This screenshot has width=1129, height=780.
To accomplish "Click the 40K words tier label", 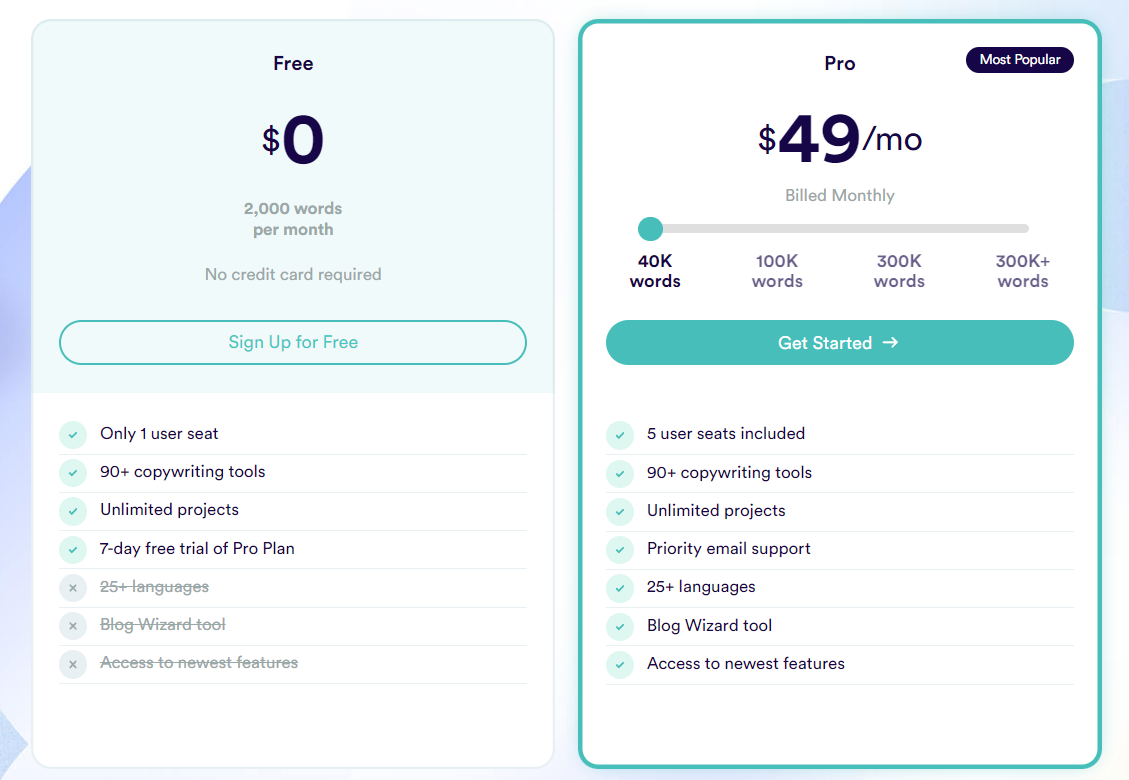I will point(655,271).
